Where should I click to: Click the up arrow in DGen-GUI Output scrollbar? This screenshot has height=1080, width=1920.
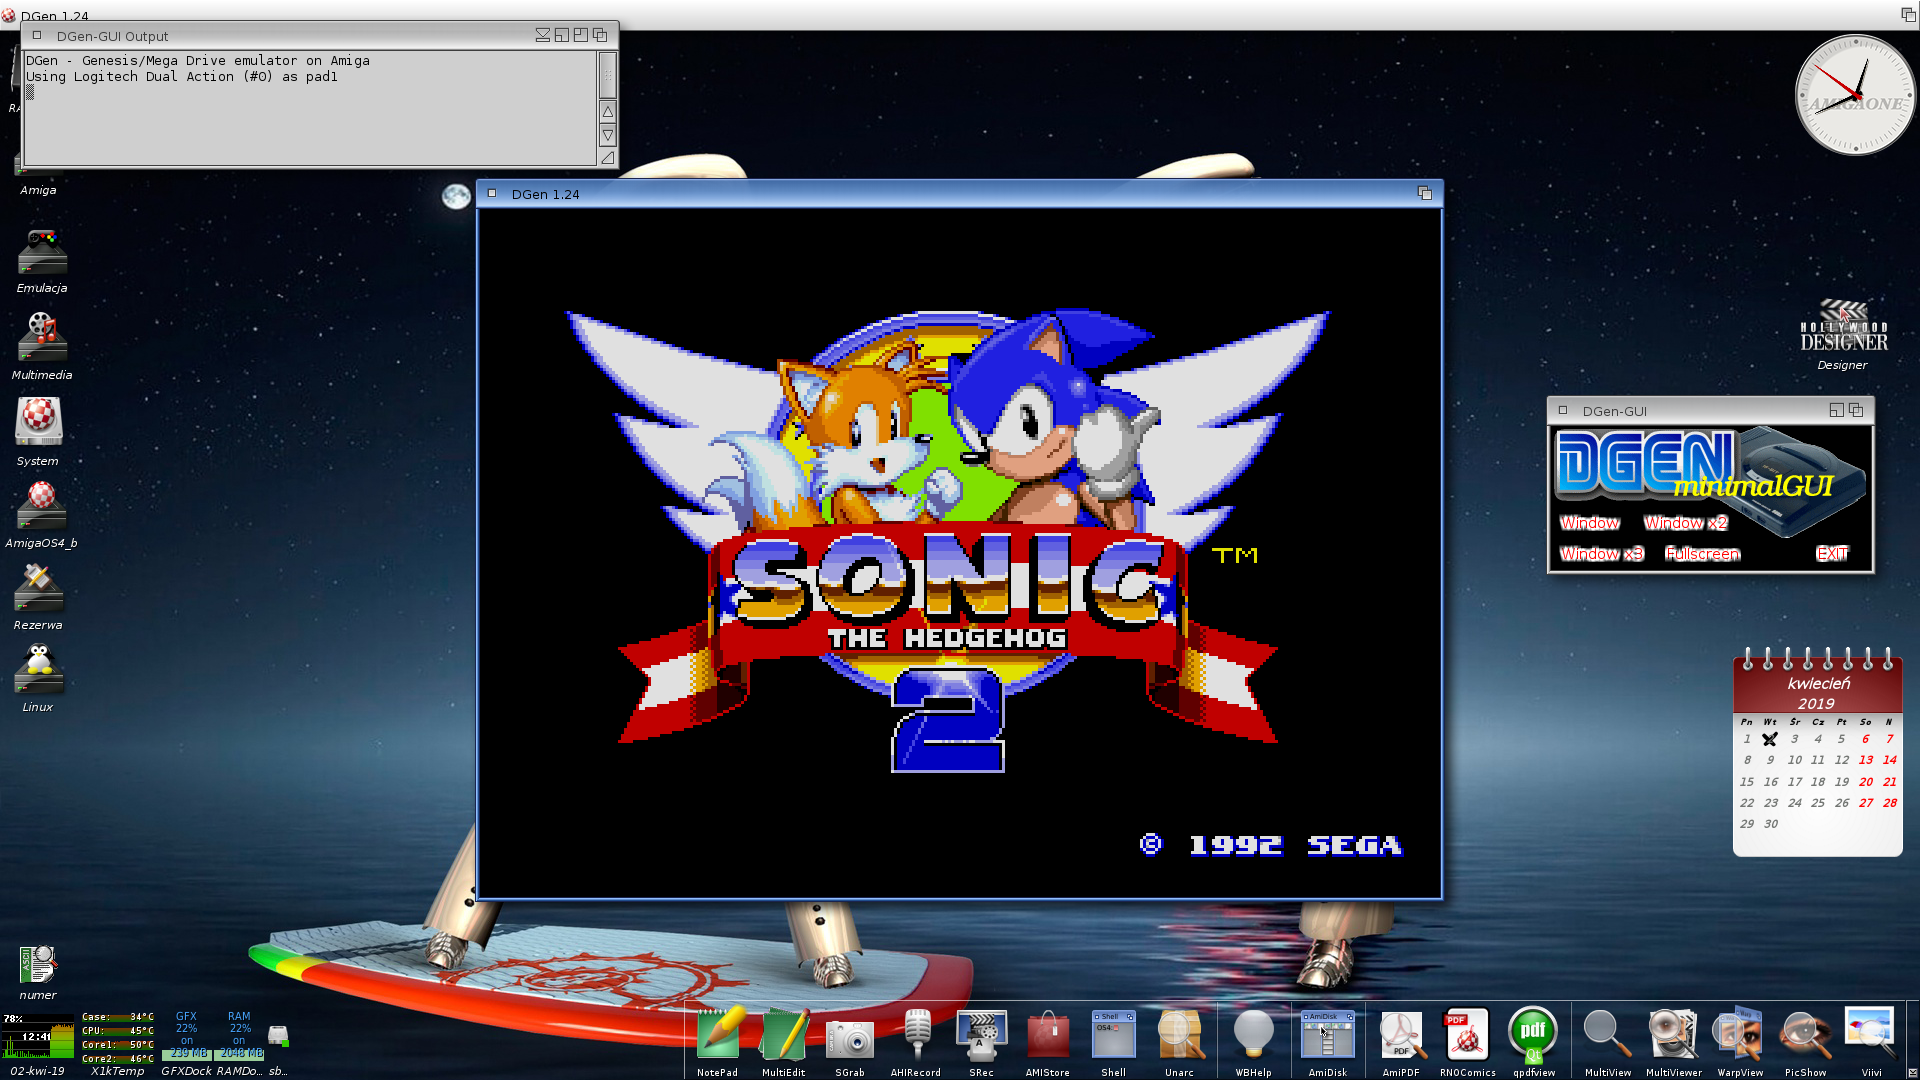coord(607,111)
